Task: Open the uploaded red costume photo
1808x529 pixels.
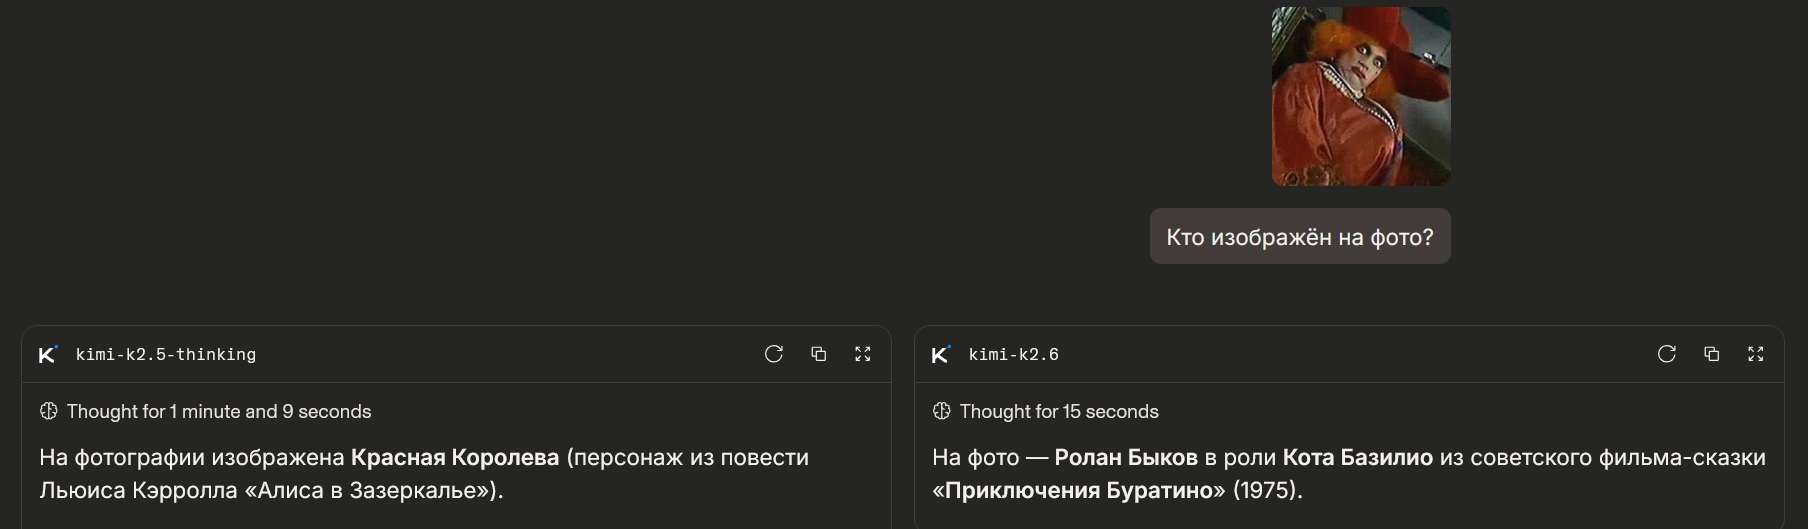Action: pyautogui.click(x=1361, y=96)
